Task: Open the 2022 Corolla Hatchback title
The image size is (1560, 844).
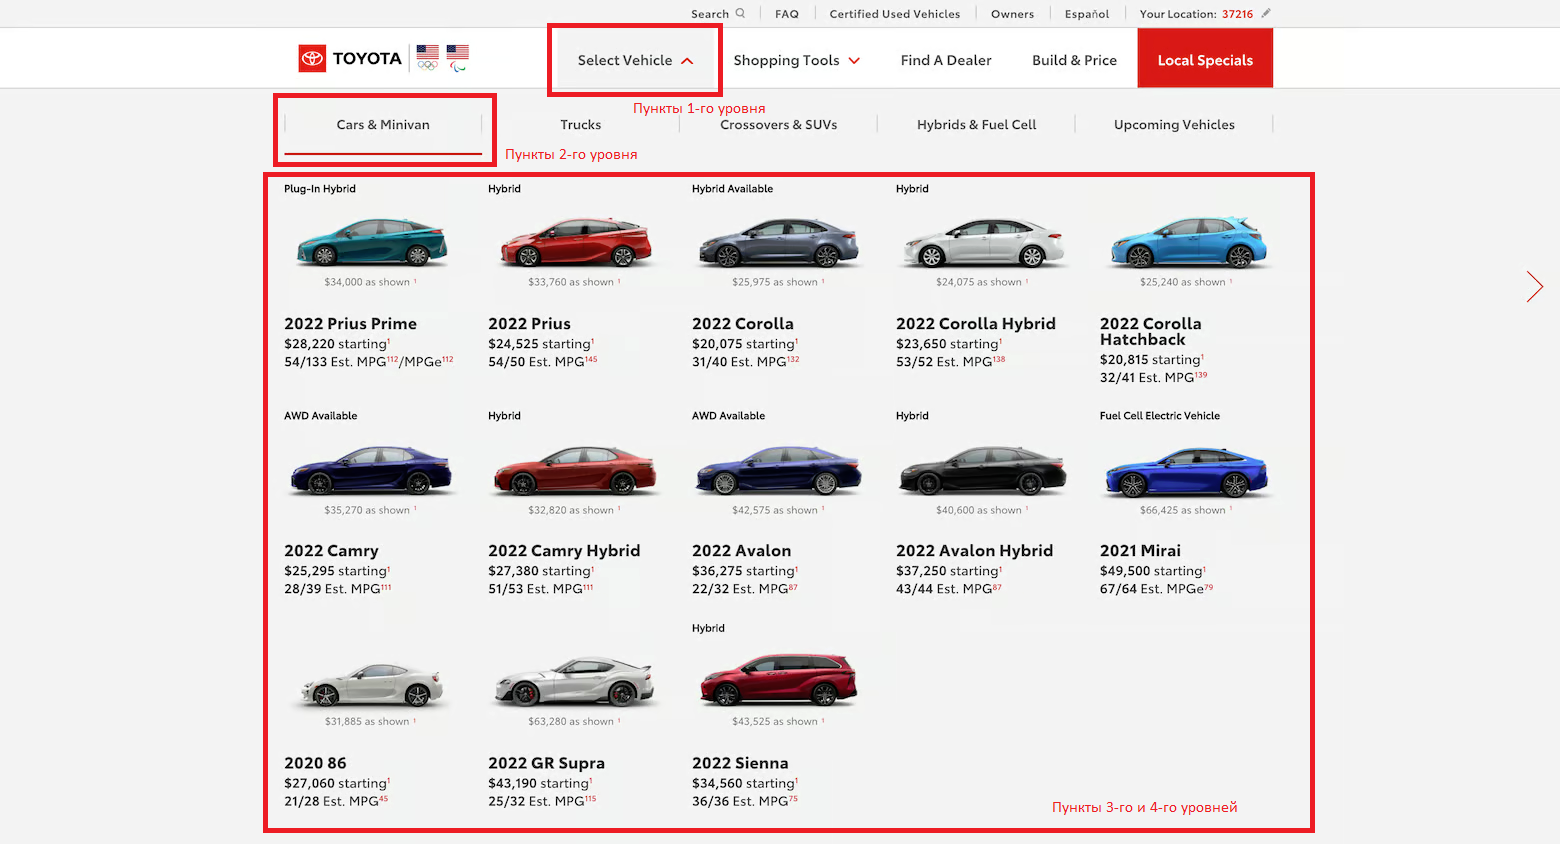Action: click(1151, 332)
